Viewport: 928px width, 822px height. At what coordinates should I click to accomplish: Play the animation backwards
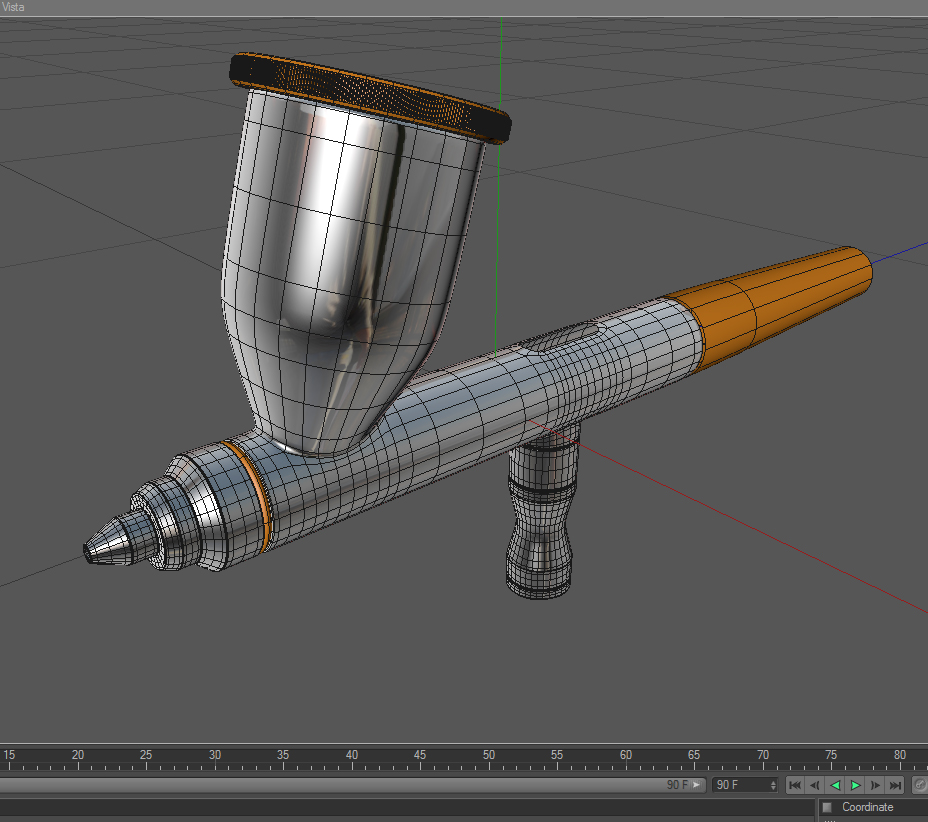pos(835,785)
